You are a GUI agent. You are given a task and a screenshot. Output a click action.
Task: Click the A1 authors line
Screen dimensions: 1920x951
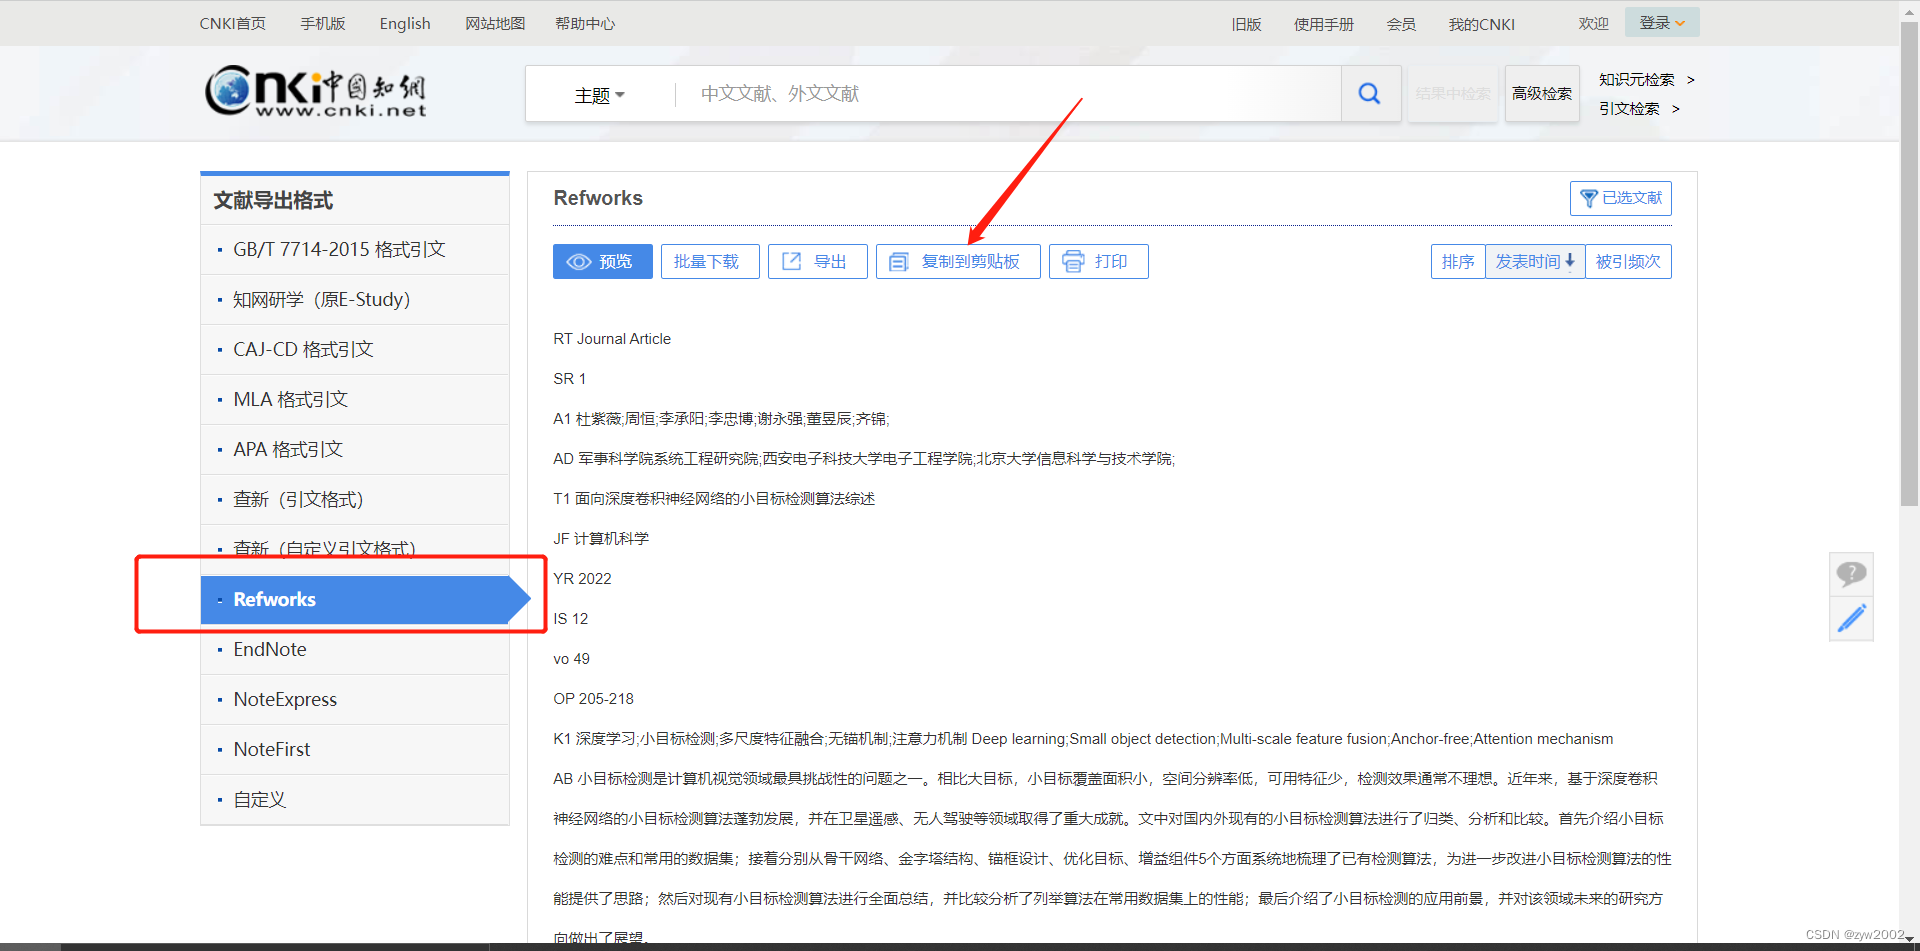coord(721,419)
